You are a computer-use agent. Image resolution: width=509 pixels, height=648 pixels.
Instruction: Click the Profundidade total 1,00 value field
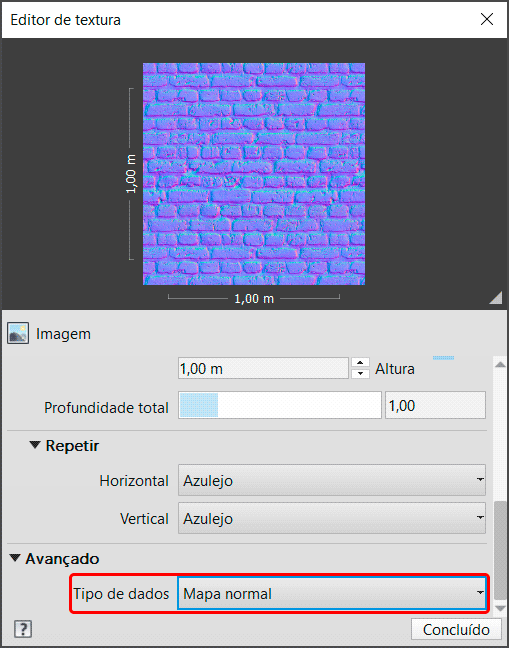coord(435,406)
